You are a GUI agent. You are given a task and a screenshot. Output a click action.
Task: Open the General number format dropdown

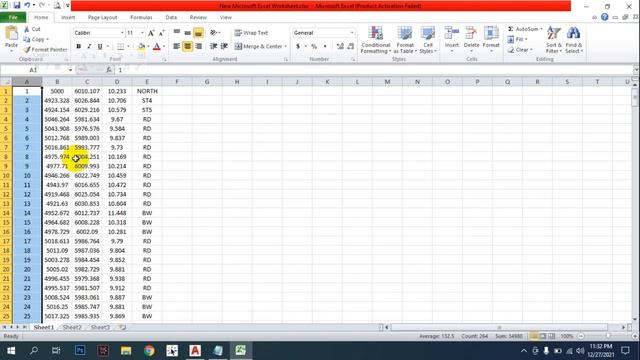tap(352, 33)
